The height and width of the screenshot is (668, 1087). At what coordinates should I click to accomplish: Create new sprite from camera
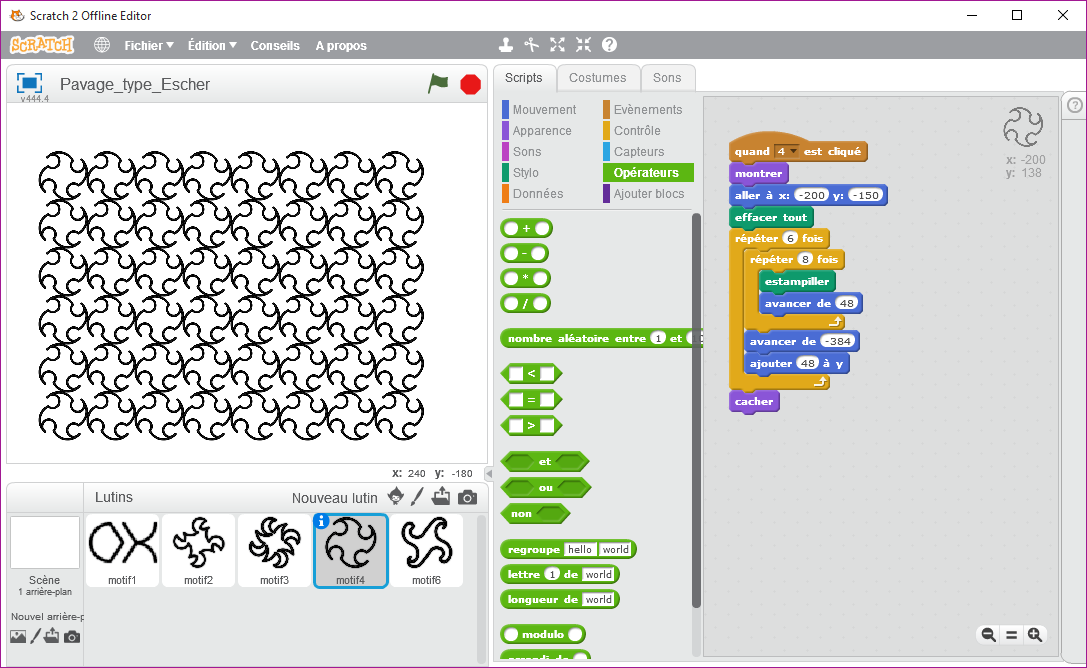pos(467,497)
